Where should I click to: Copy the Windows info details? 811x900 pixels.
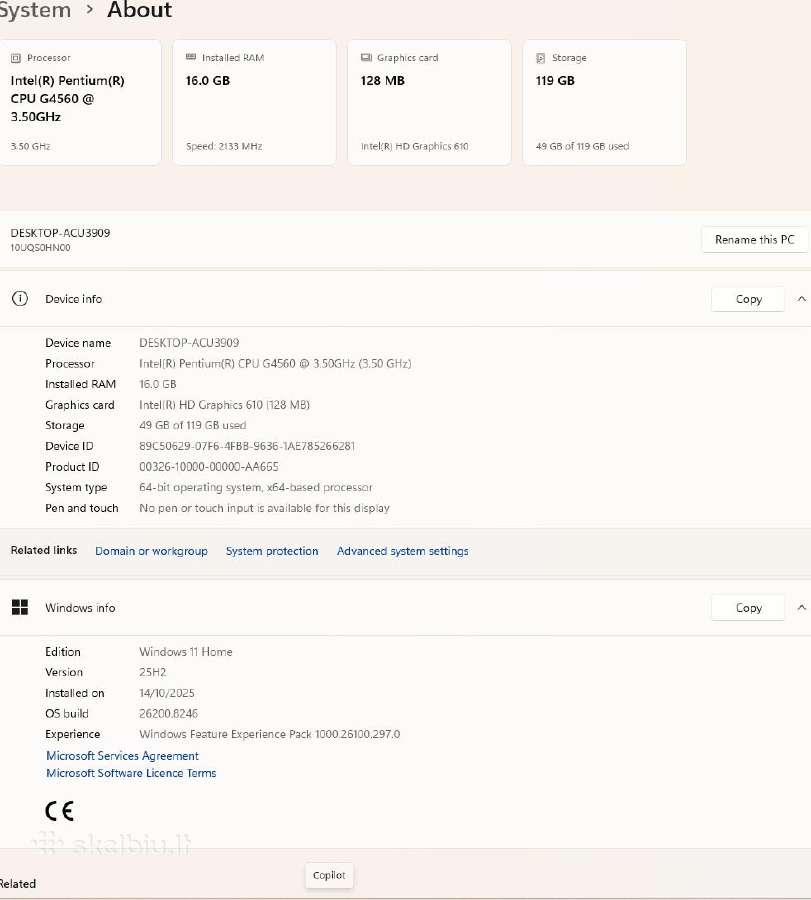click(x=748, y=607)
